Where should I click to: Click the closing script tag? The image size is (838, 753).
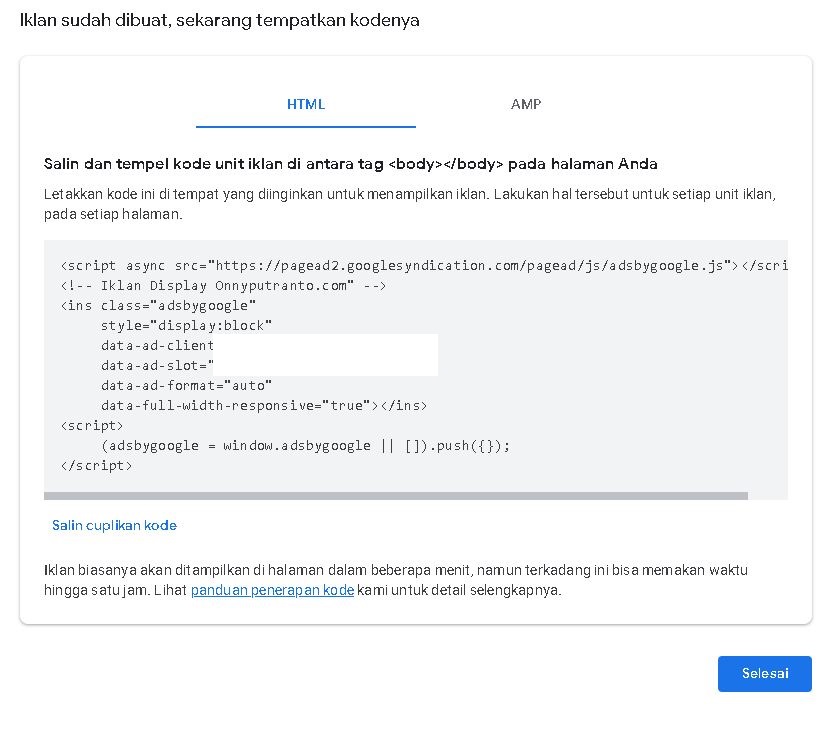96,465
